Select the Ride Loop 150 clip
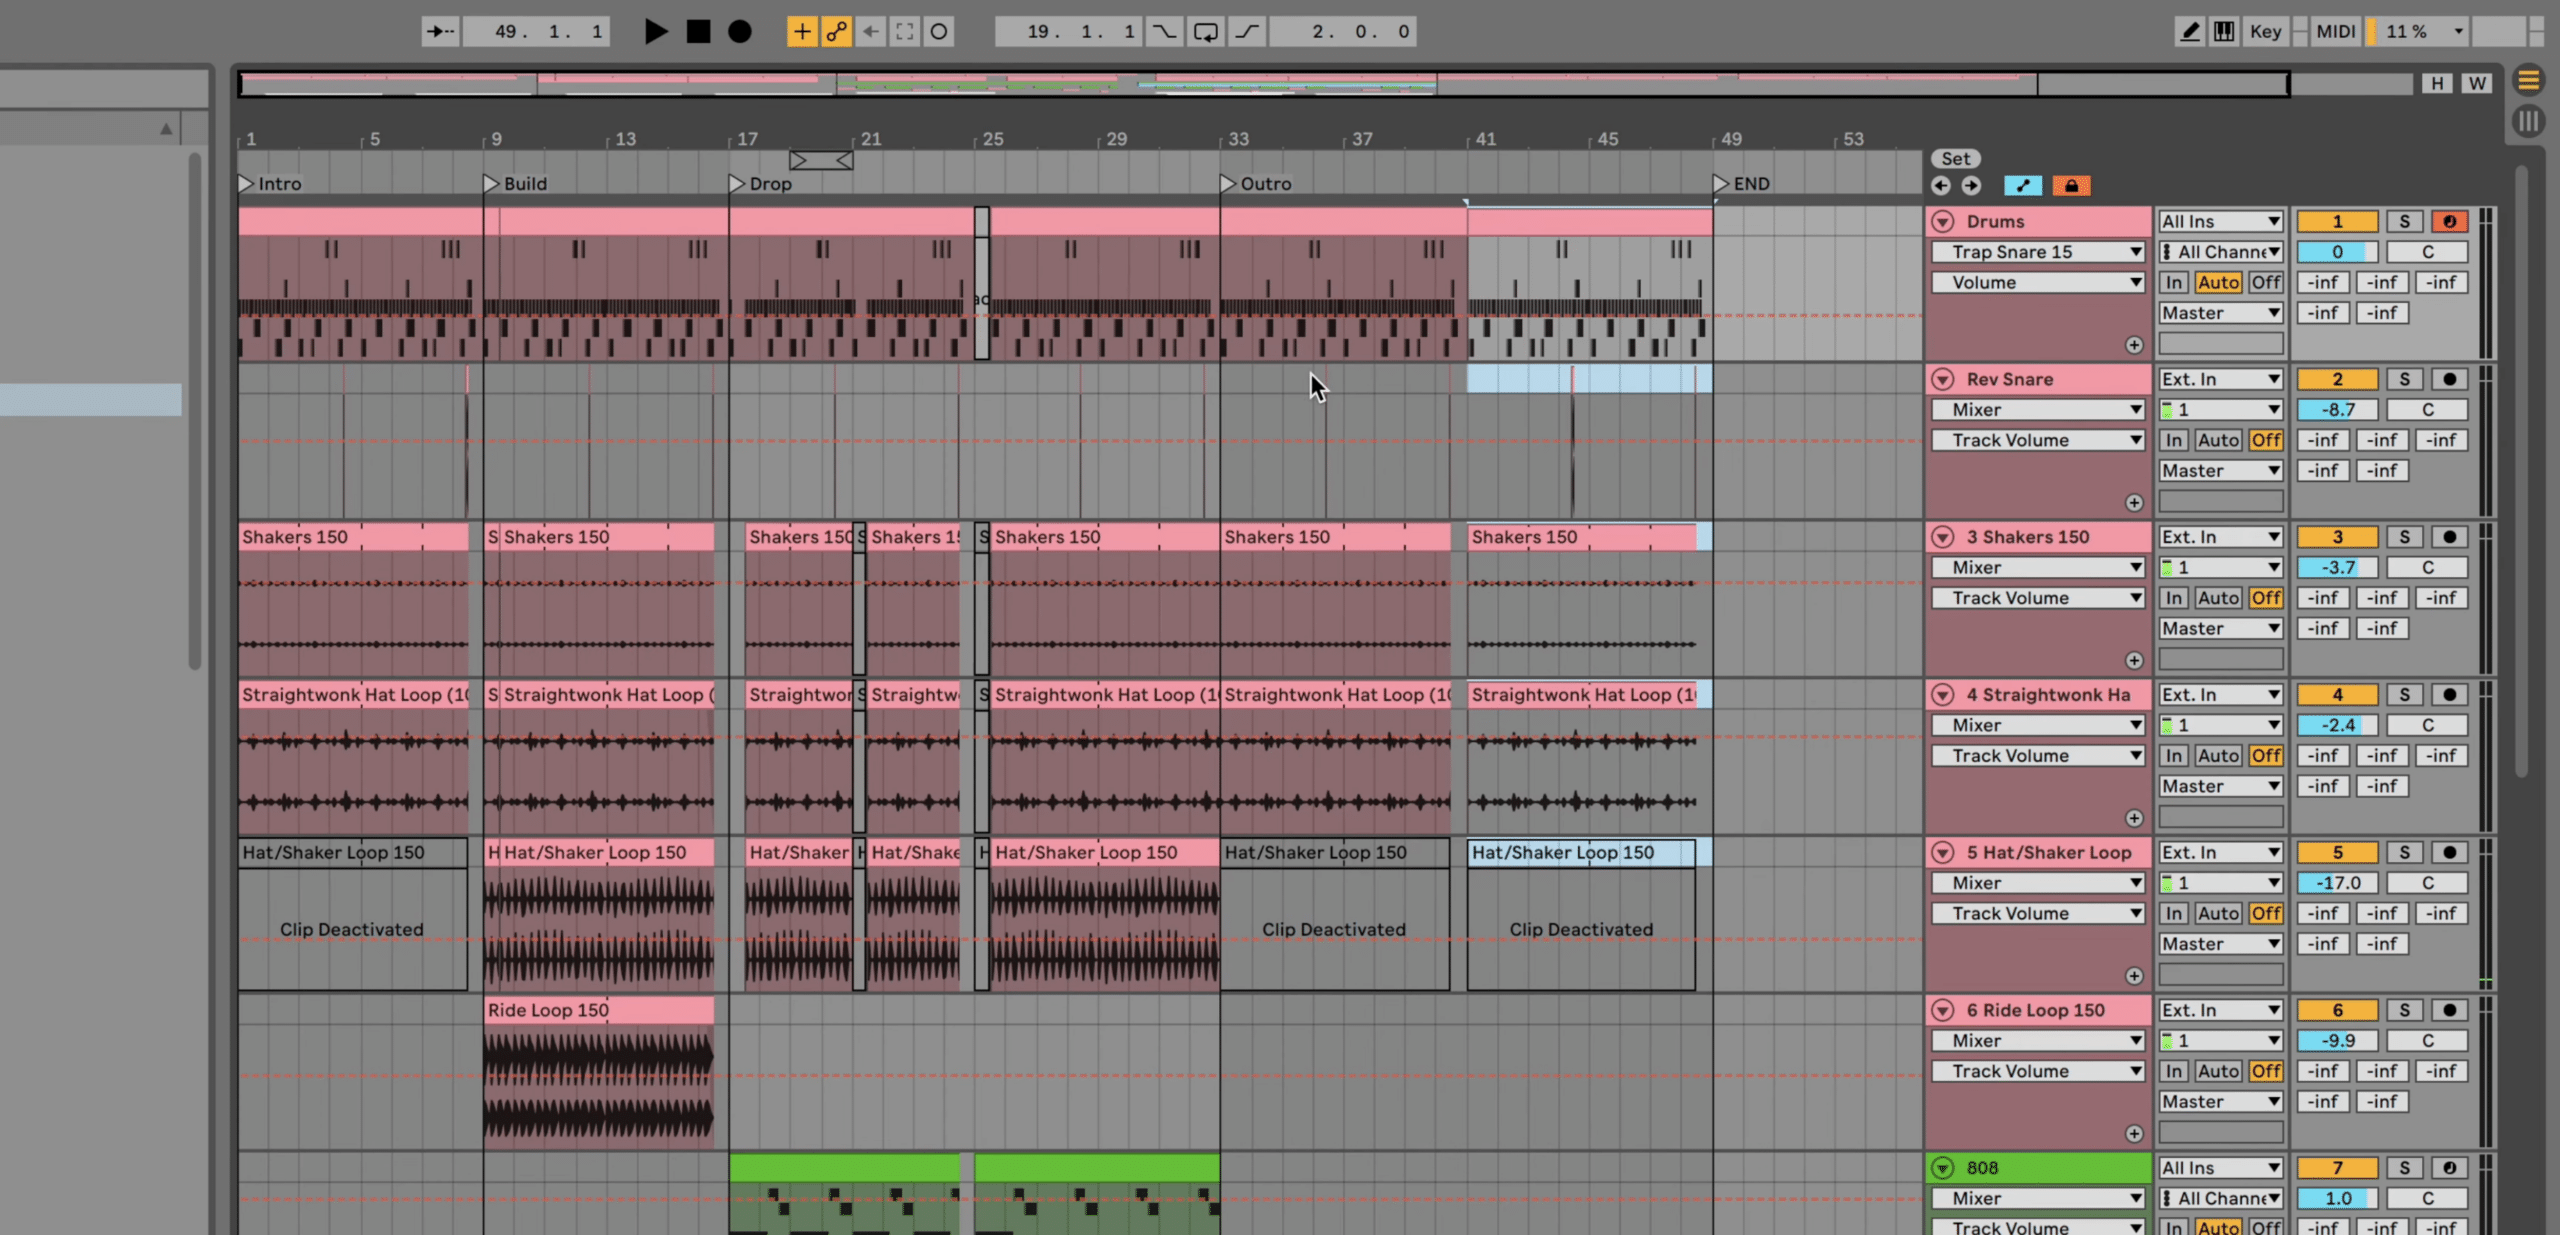The height and width of the screenshot is (1235, 2560). tap(599, 1011)
